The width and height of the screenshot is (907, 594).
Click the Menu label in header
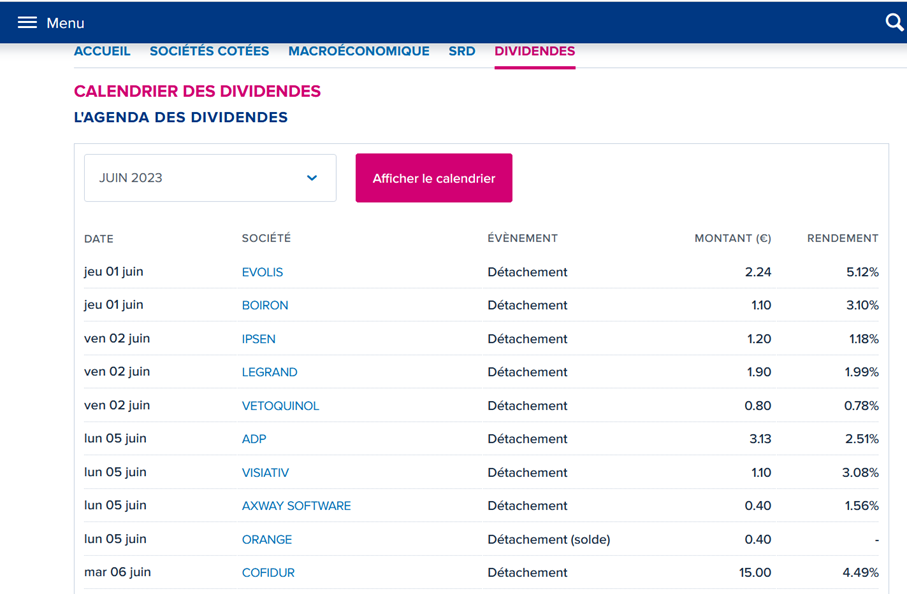pyautogui.click(x=65, y=23)
